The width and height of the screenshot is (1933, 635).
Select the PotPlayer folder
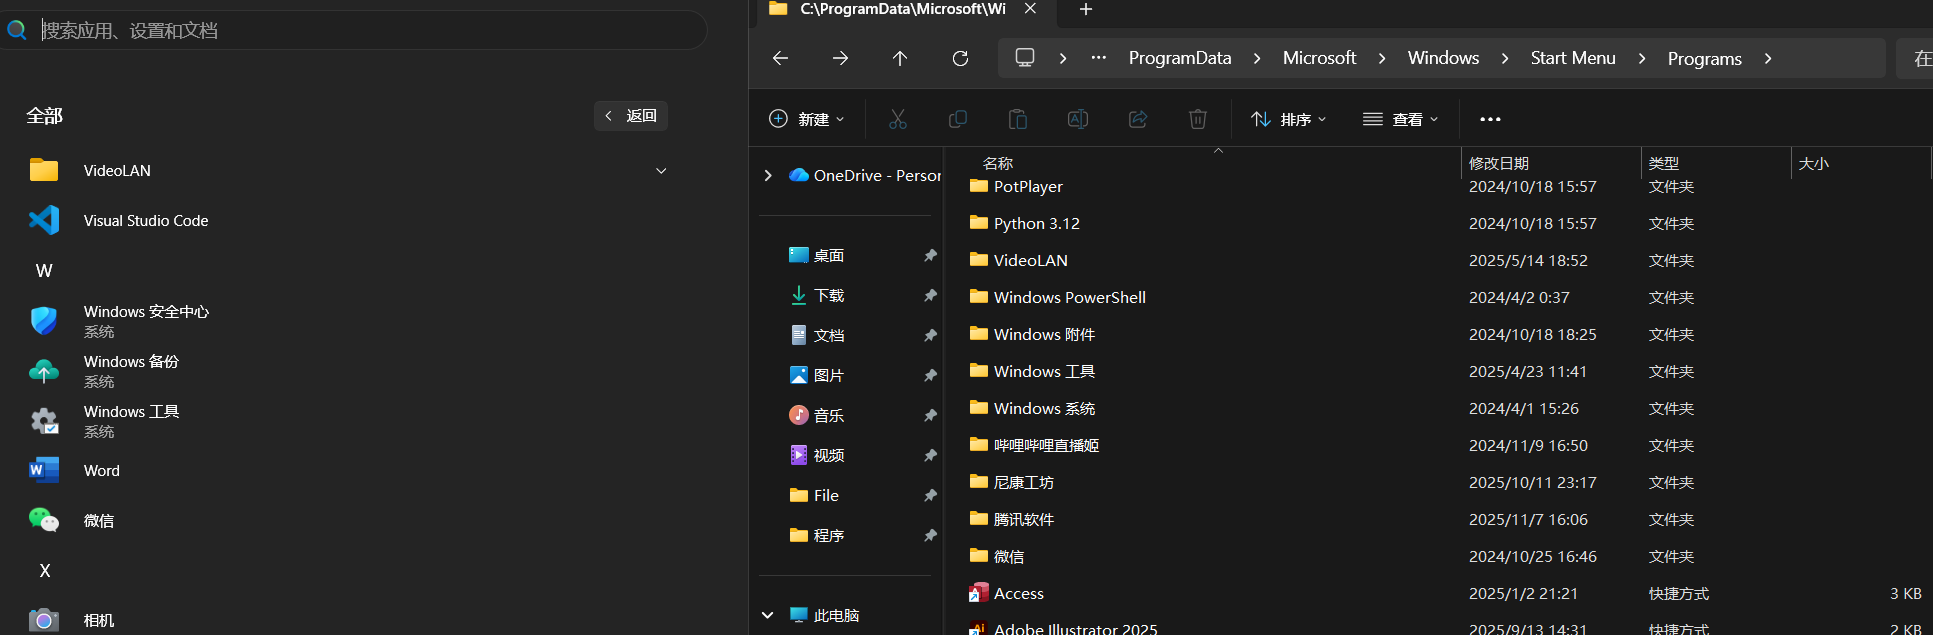pyautogui.click(x=1028, y=186)
